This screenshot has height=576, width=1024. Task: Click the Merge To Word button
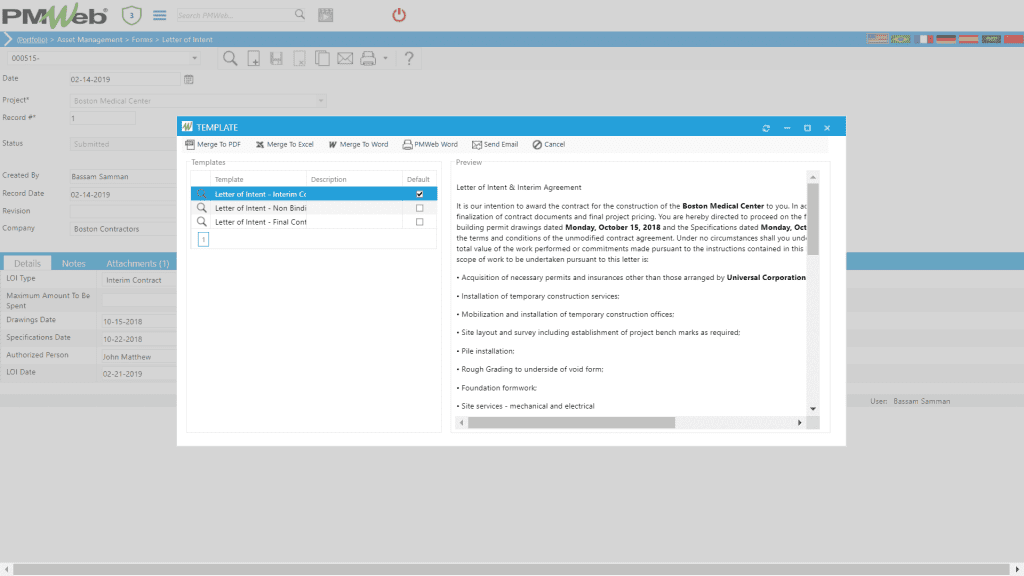358,144
